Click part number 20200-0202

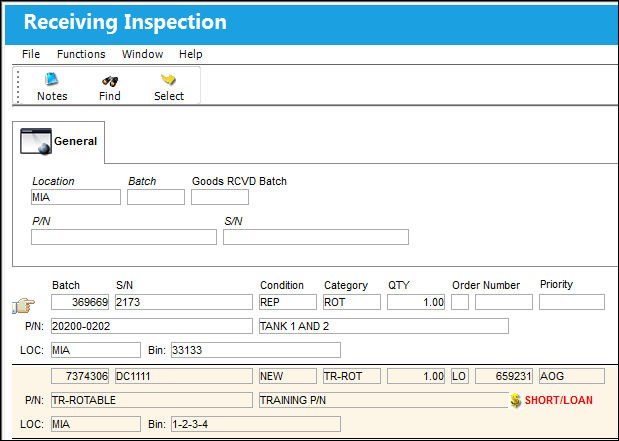click(x=152, y=326)
